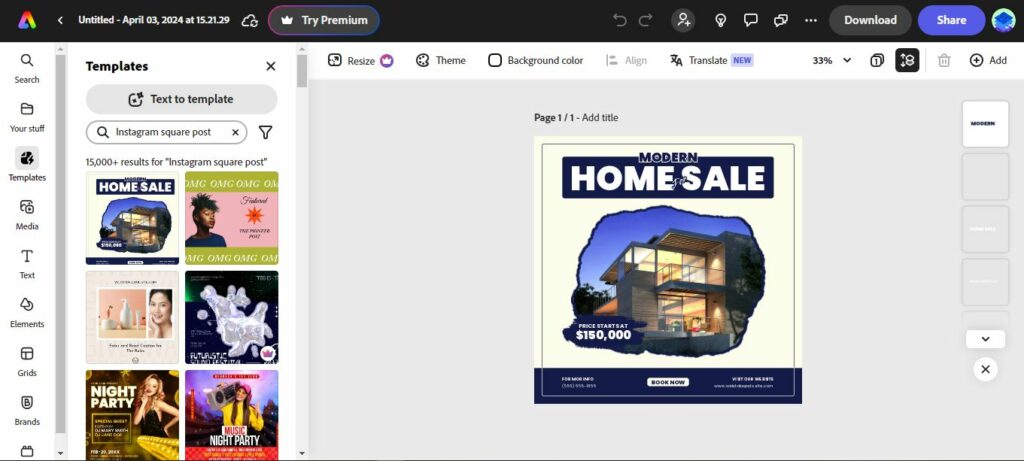
Task: Open Your stuff folder
Action: (27, 116)
